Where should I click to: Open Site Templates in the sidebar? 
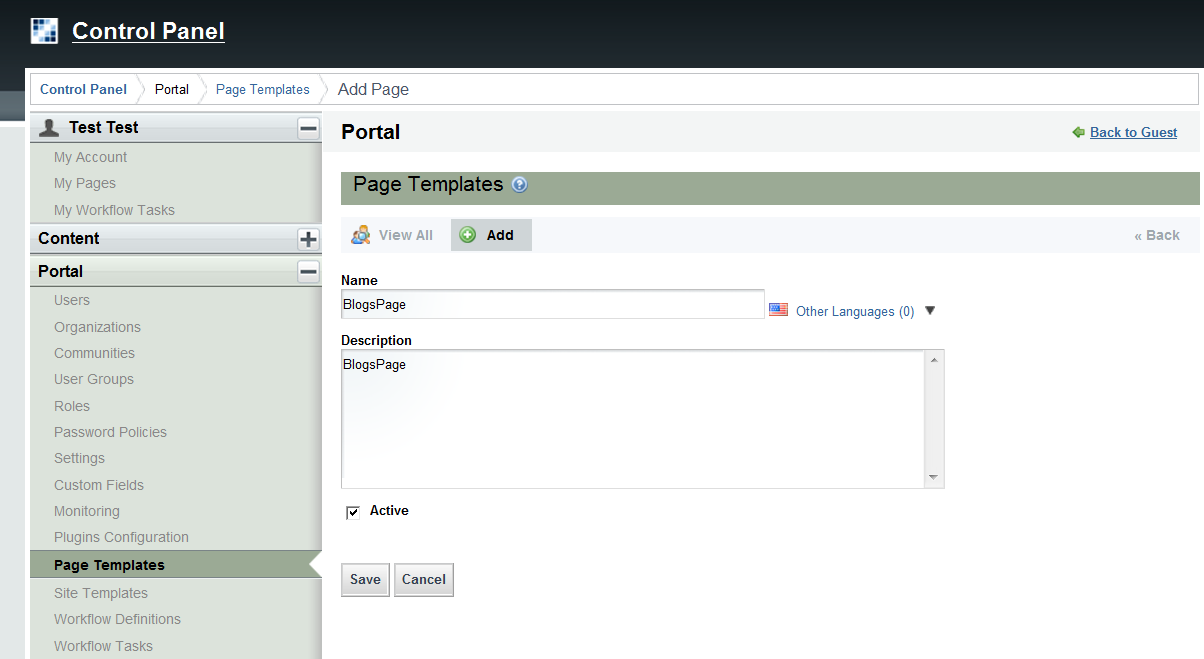(x=101, y=593)
